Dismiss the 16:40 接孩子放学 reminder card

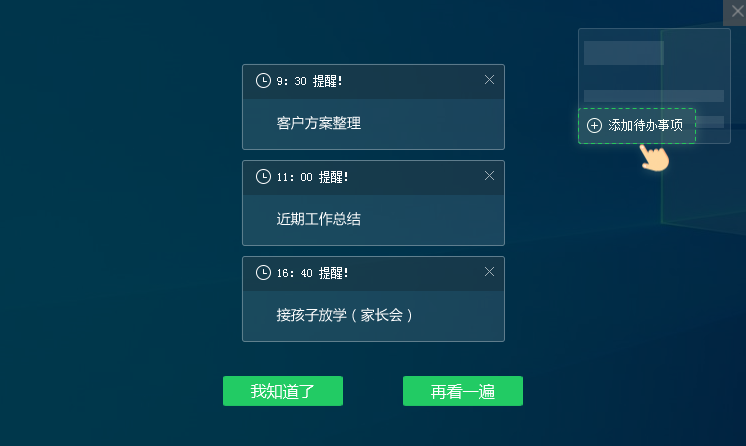point(489,271)
